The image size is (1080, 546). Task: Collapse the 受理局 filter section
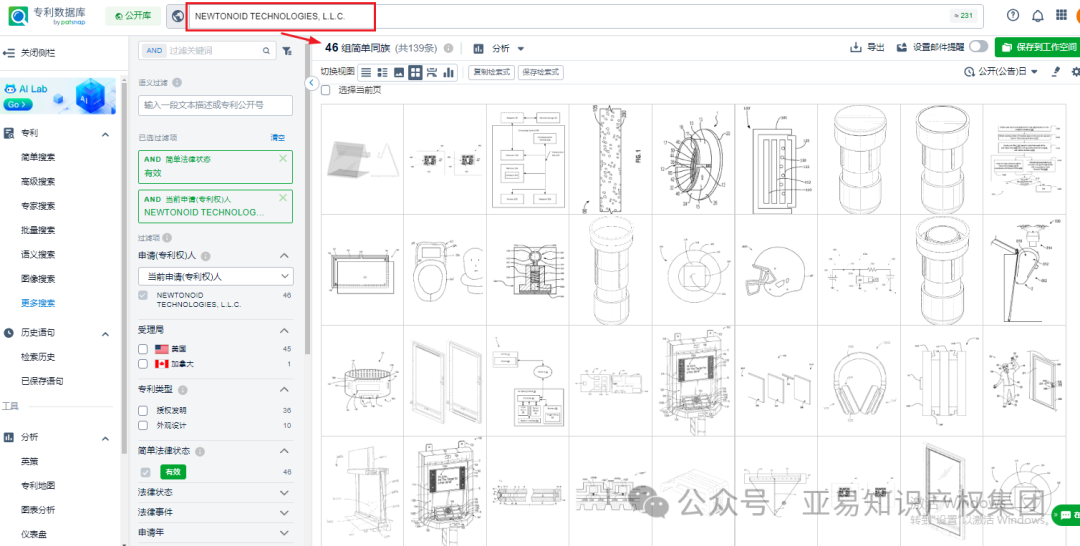tap(284, 330)
